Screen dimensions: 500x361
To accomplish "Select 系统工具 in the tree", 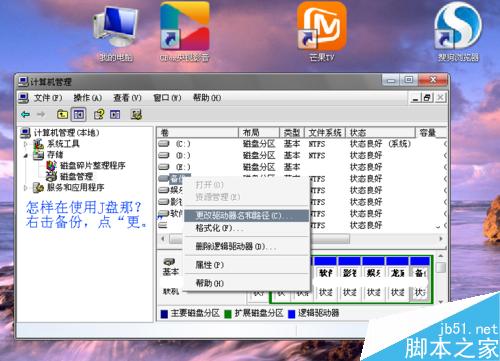I will tap(63, 144).
